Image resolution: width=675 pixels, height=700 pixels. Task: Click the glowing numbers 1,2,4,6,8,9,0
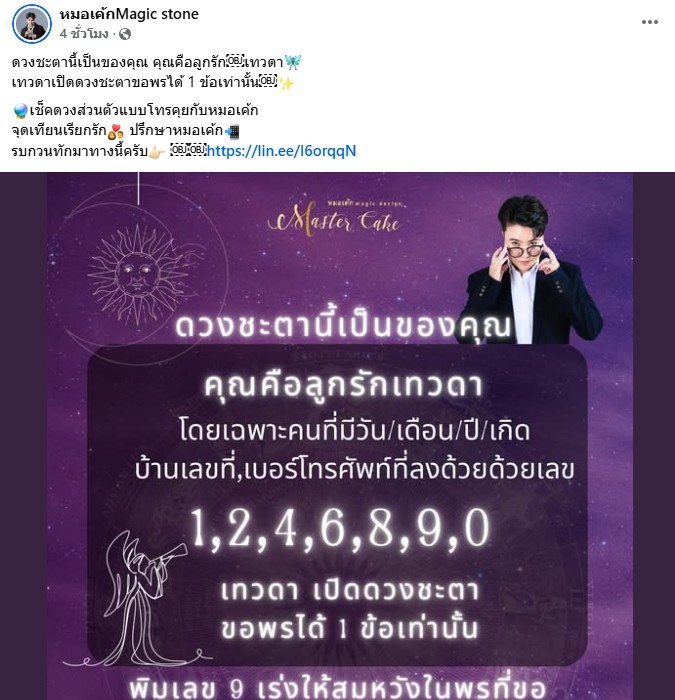pos(340,529)
